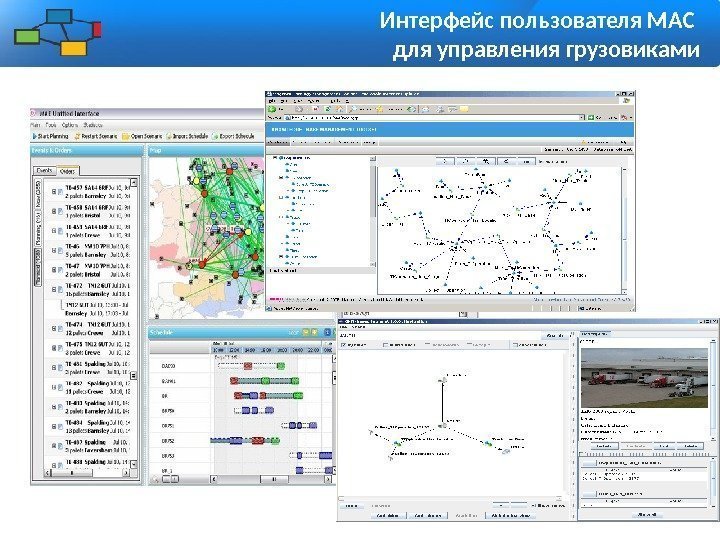Select the vertical Planned orders tab
The width and height of the screenshot is (720, 540).
39,267
